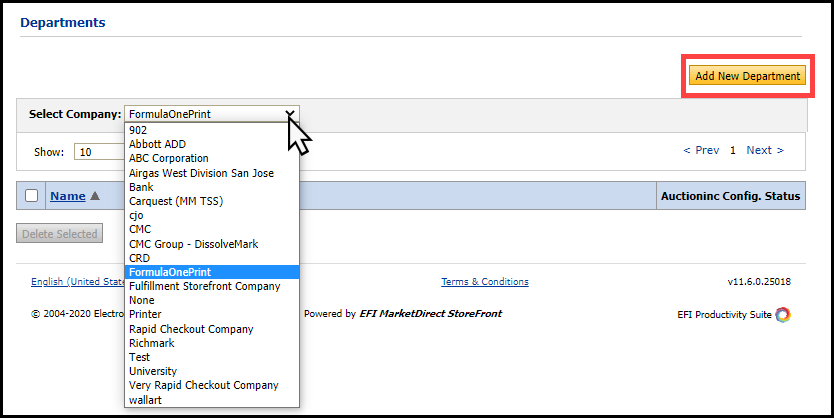Choose University in the company list

(x=152, y=371)
